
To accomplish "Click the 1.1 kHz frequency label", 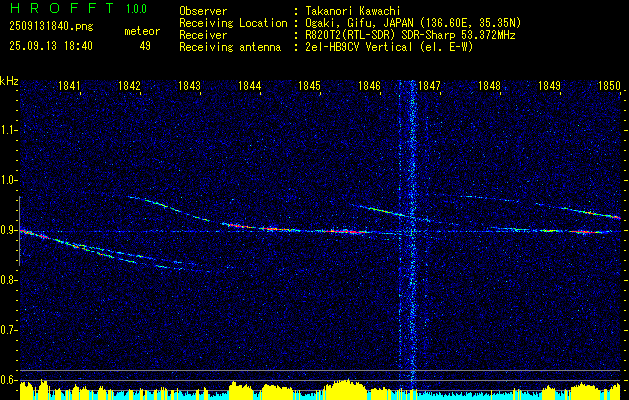I will pyautogui.click(x=8, y=130).
